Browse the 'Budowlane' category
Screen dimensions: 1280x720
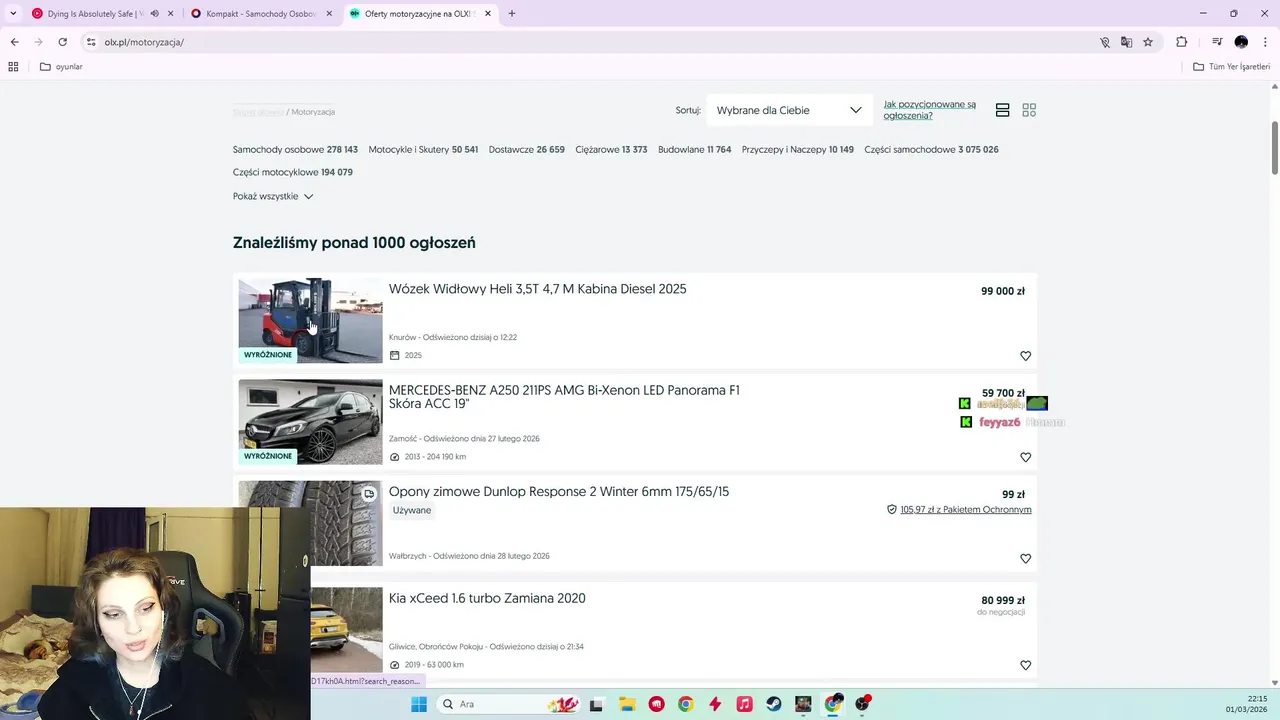pyautogui.click(x=694, y=150)
